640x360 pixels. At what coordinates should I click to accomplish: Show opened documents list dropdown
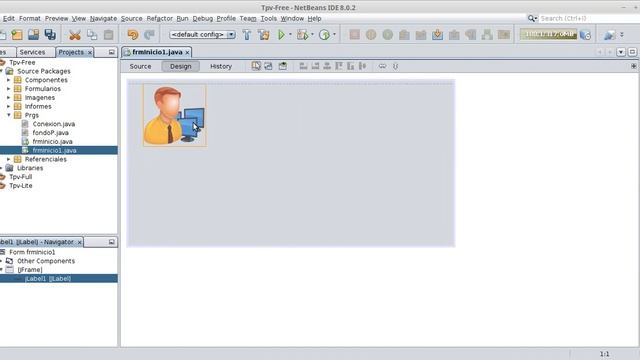[621, 52]
